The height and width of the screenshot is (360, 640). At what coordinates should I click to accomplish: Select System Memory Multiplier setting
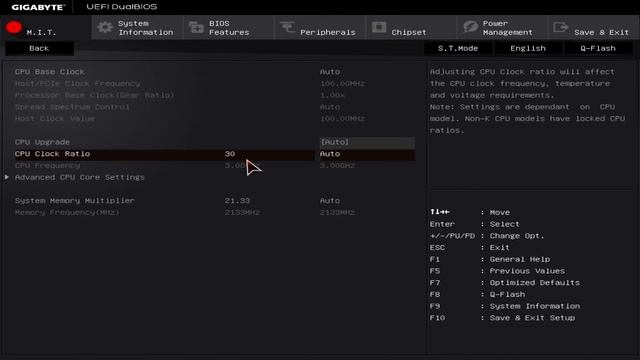75,201
